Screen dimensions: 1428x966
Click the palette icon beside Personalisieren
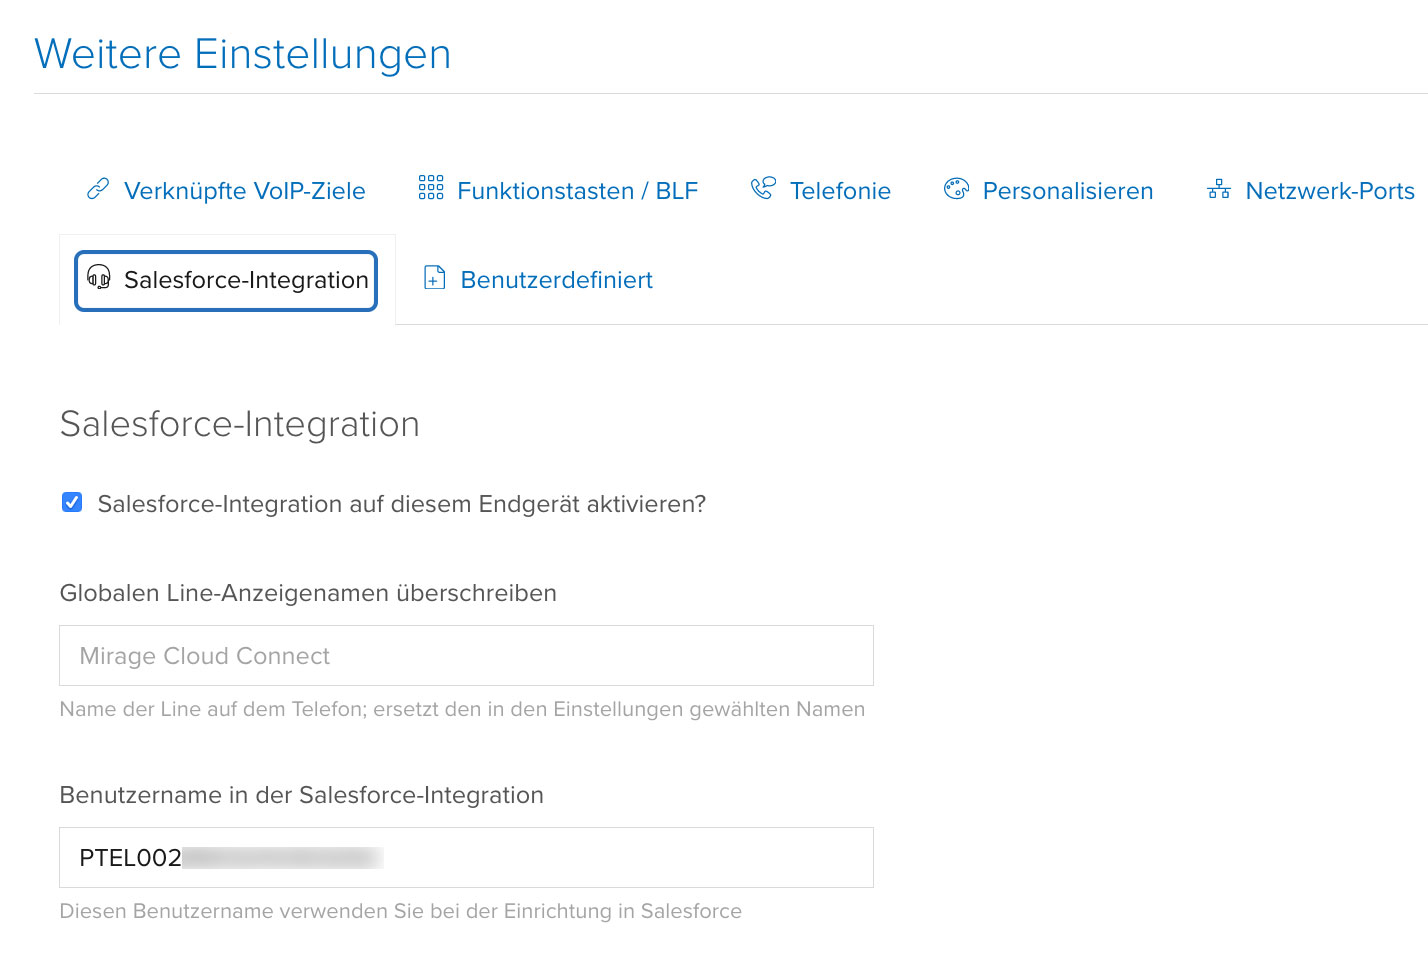[956, 188]
